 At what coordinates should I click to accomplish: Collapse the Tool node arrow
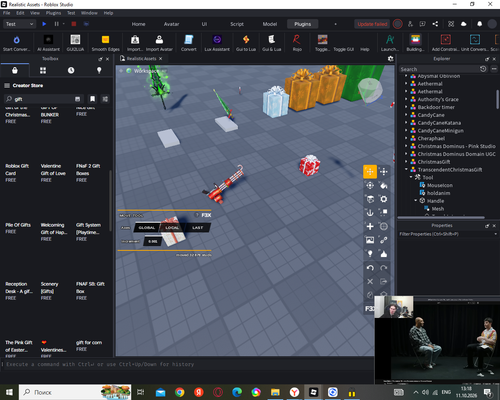411,177
